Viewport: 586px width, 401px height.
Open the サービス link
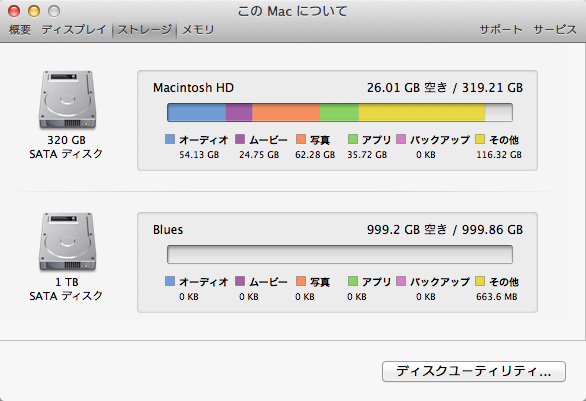point(555,30)
